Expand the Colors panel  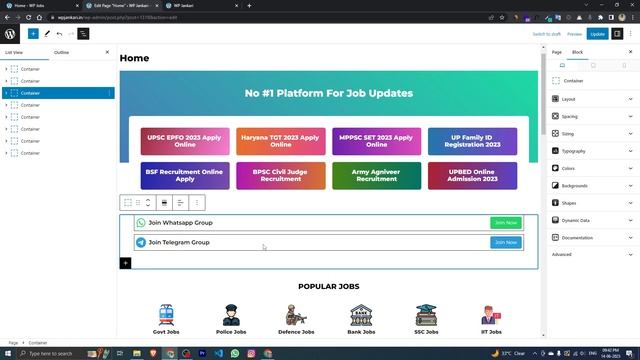coord(592,169)
